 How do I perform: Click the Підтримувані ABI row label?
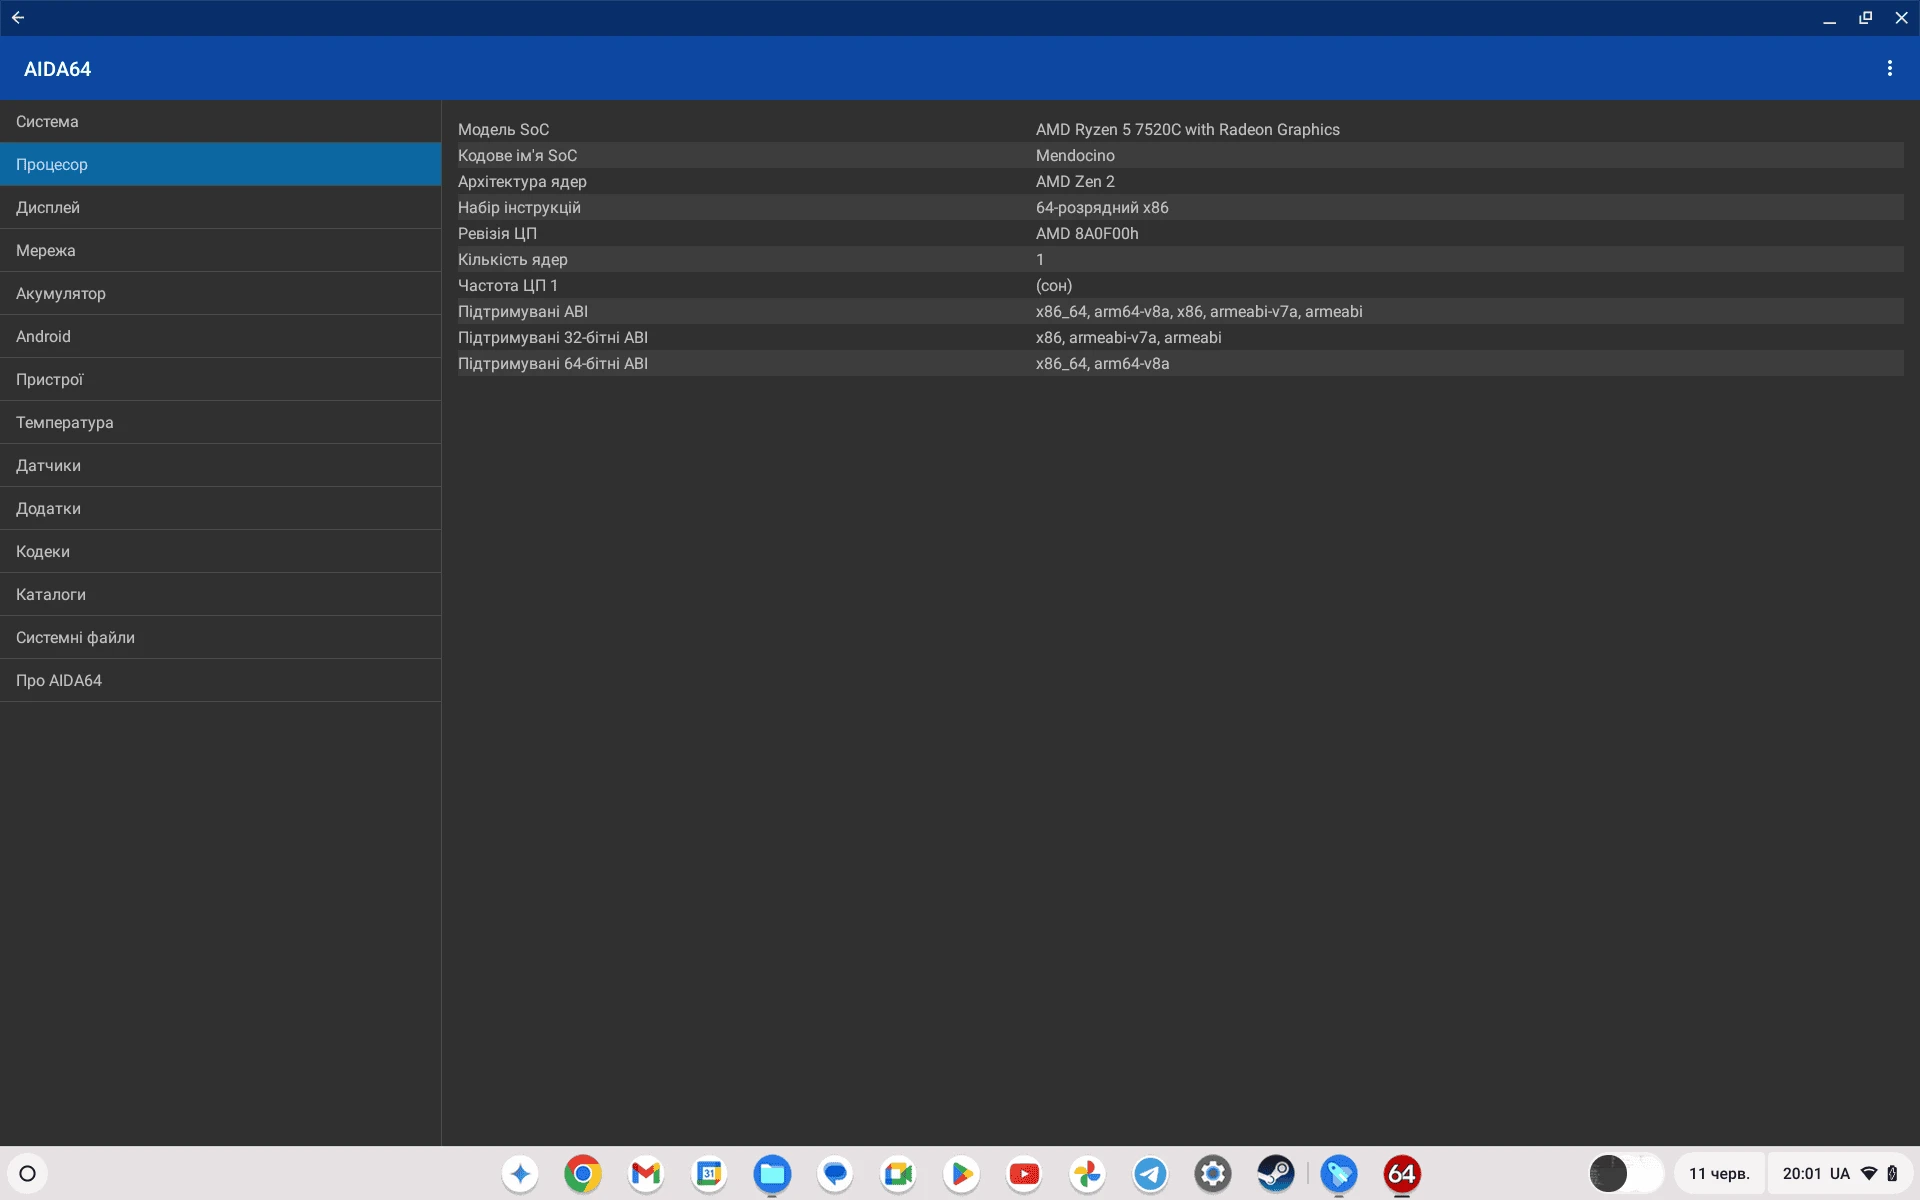(523, 311)
